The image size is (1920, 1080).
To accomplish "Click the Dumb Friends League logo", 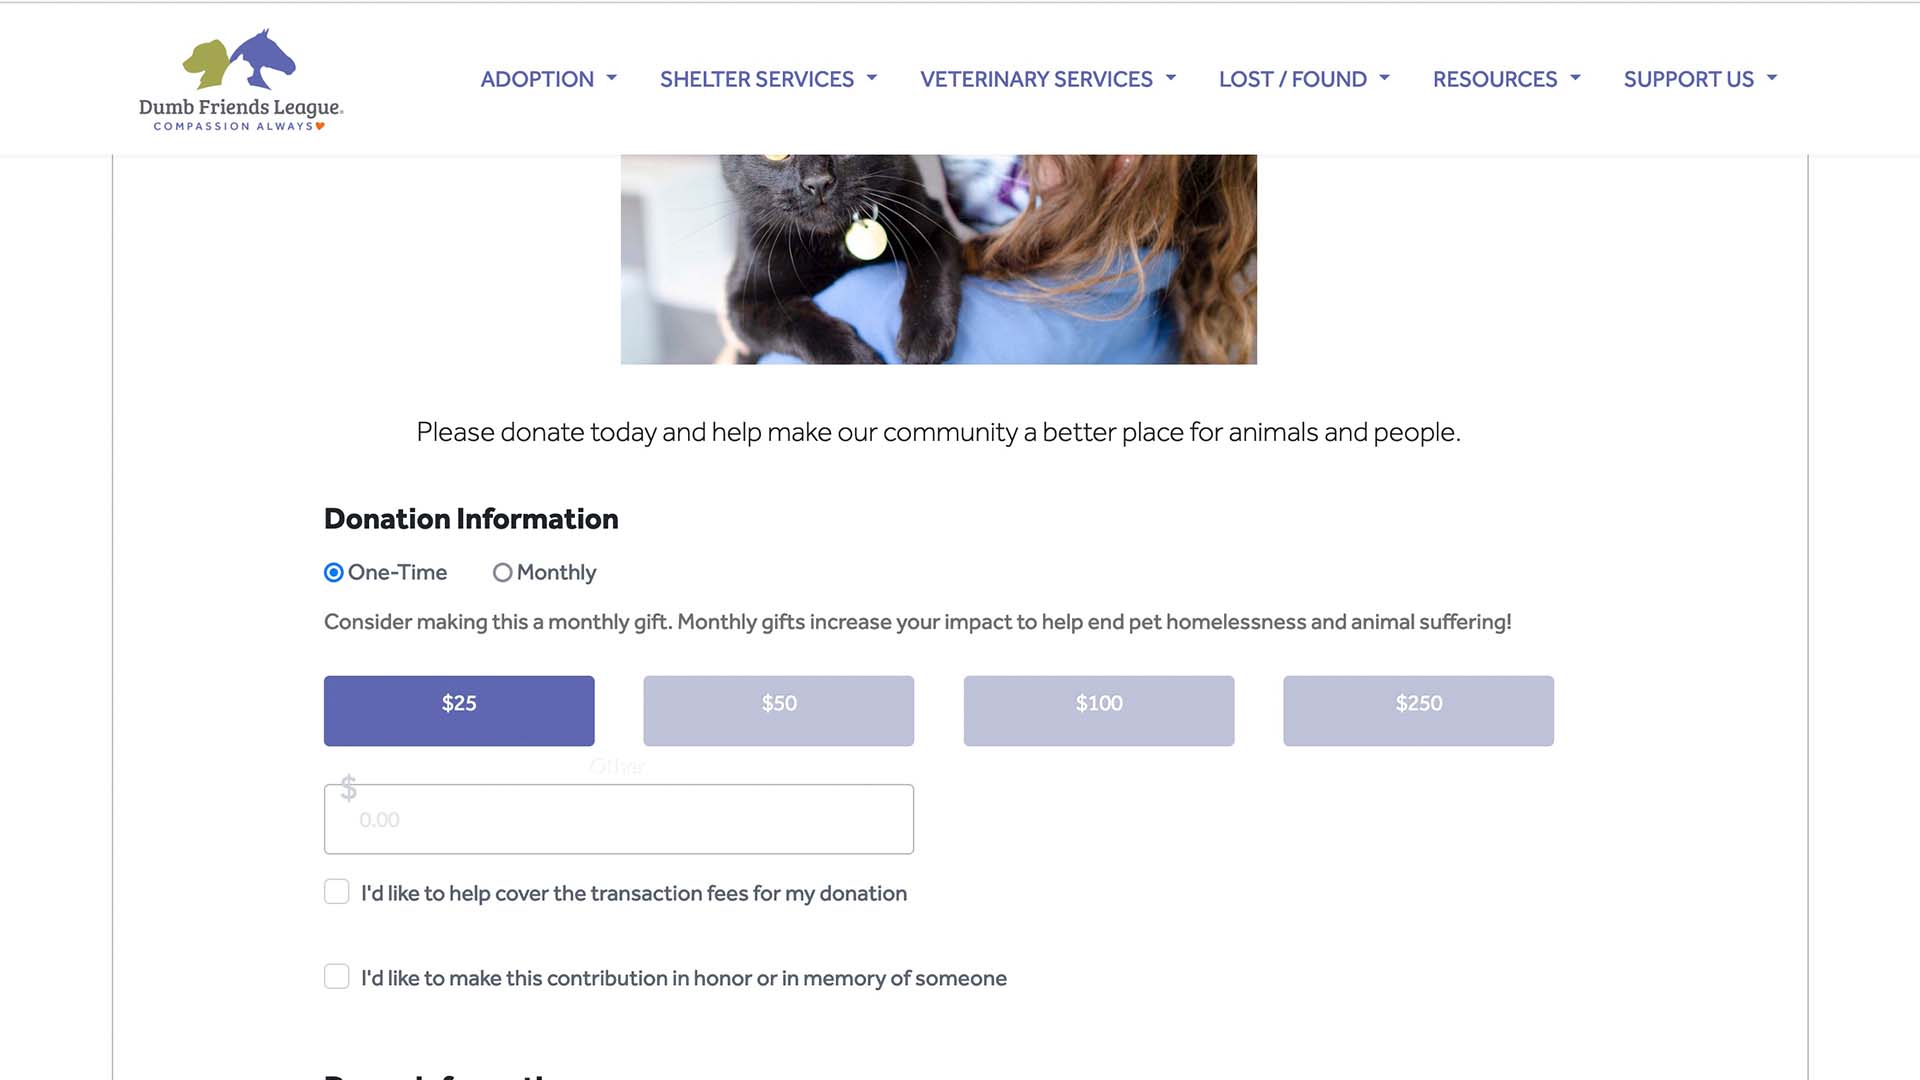I will (x=241, y=80).
